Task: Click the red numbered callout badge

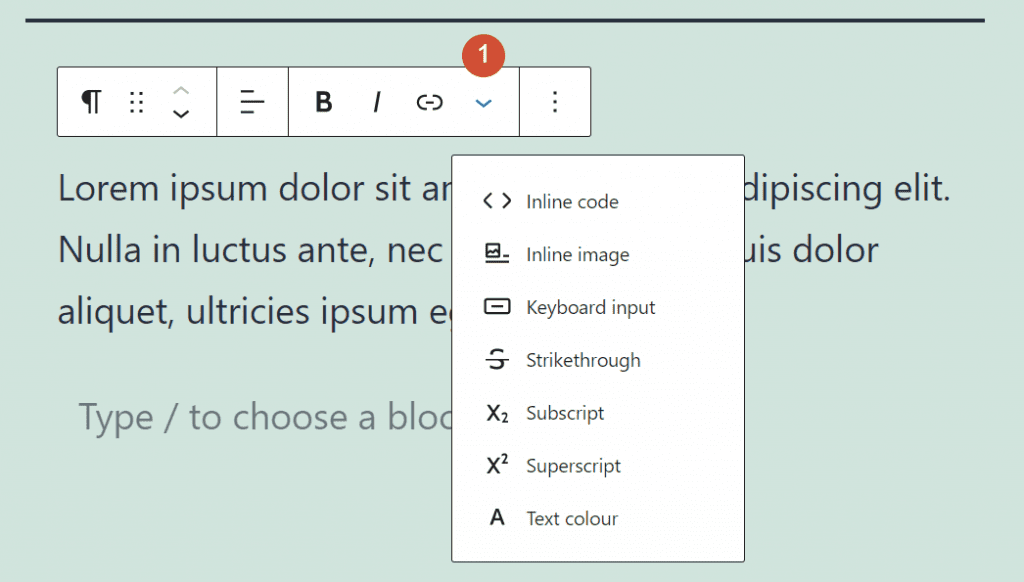Action: click(484, 56)
